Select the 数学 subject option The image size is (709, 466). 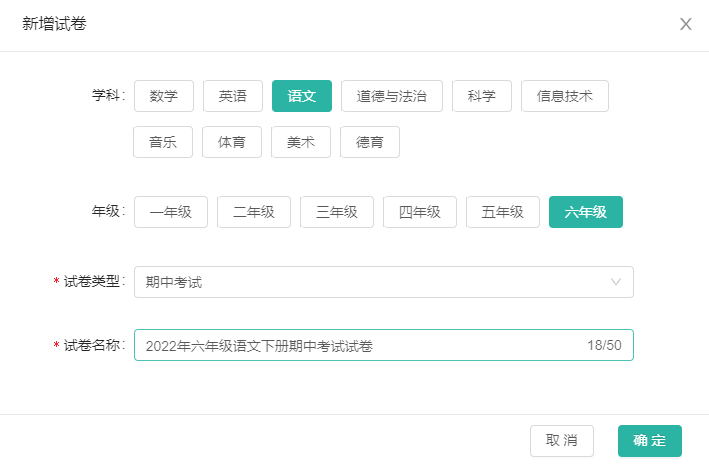(x=164, y=96)
